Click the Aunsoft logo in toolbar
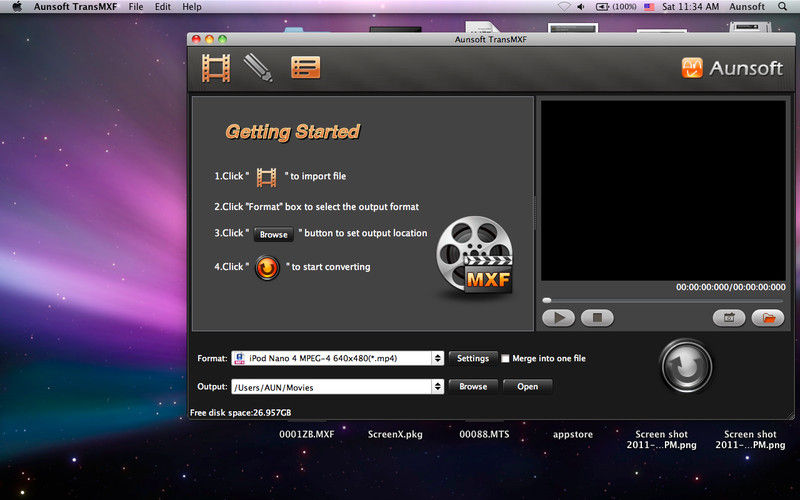 [x=732, y=68]
